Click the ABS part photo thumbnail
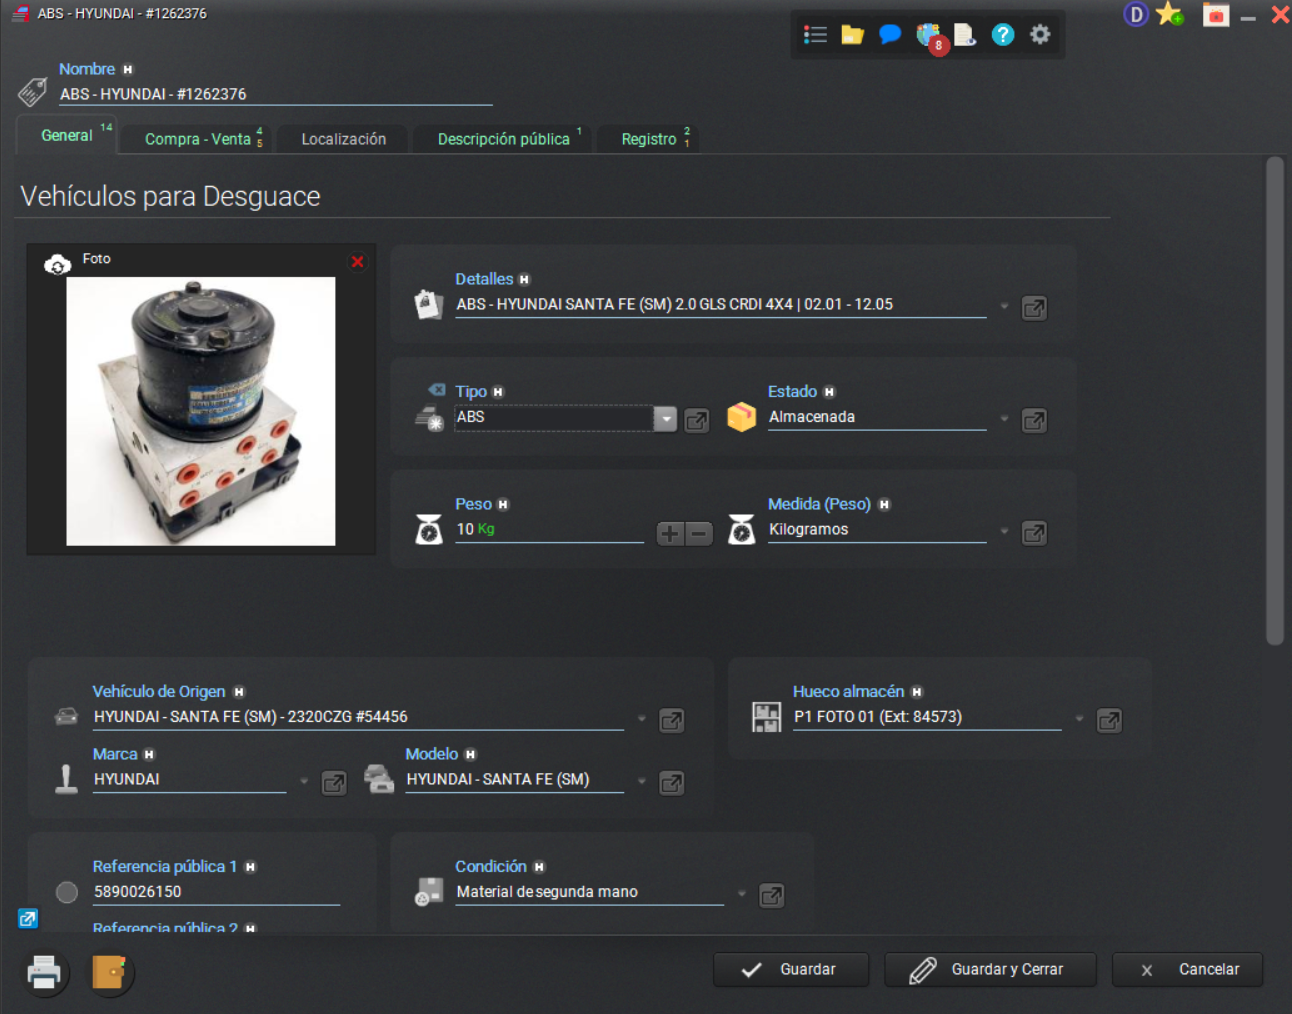The image size is (1292, 1014). [201, 411]
